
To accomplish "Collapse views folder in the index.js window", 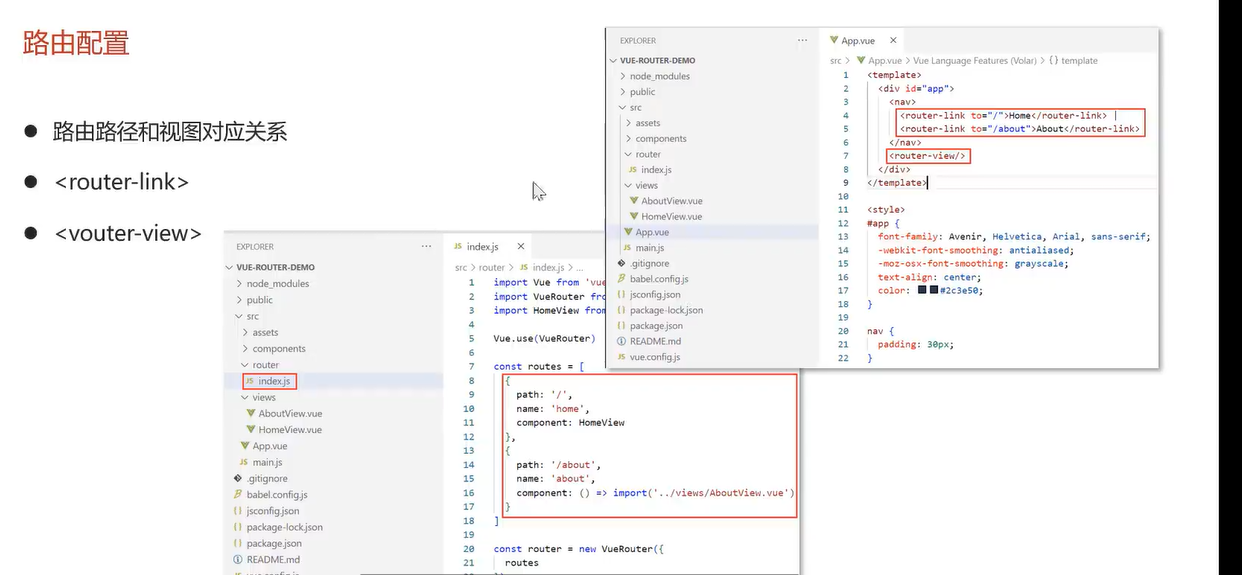I will tap(264, 397).
